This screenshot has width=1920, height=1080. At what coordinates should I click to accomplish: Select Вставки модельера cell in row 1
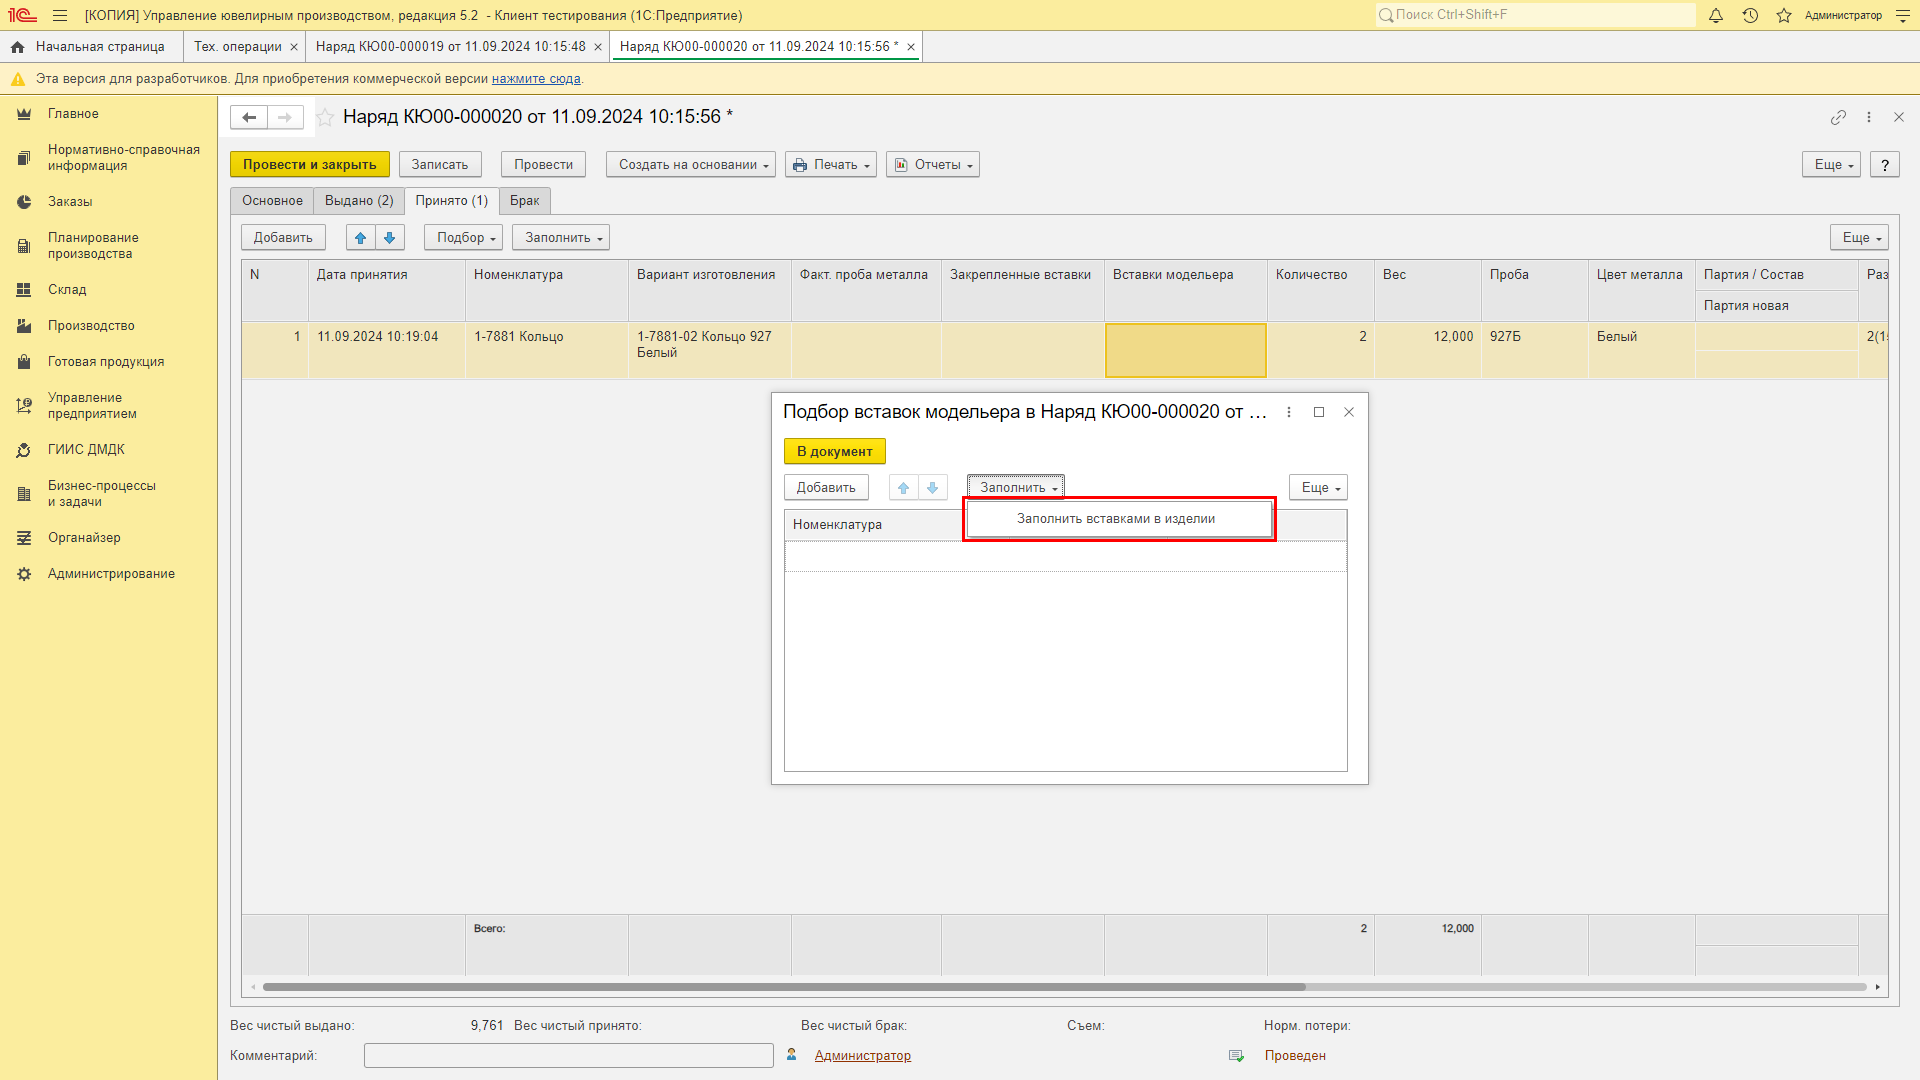1186,350
